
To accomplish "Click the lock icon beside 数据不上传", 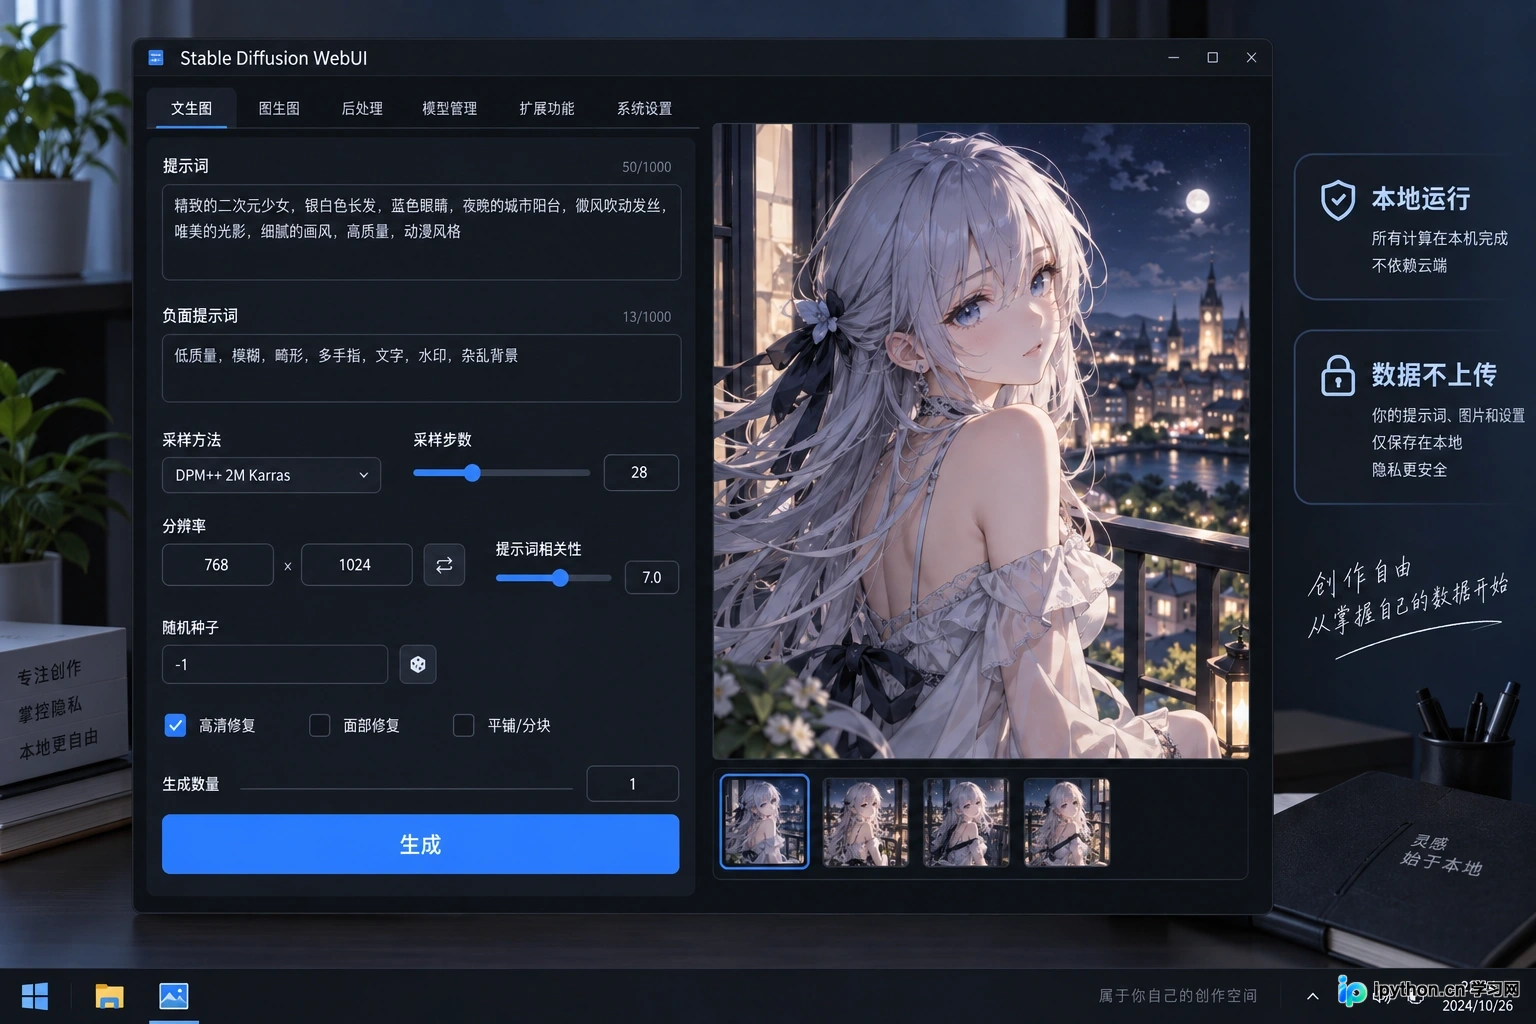I will coord(1338,376).
